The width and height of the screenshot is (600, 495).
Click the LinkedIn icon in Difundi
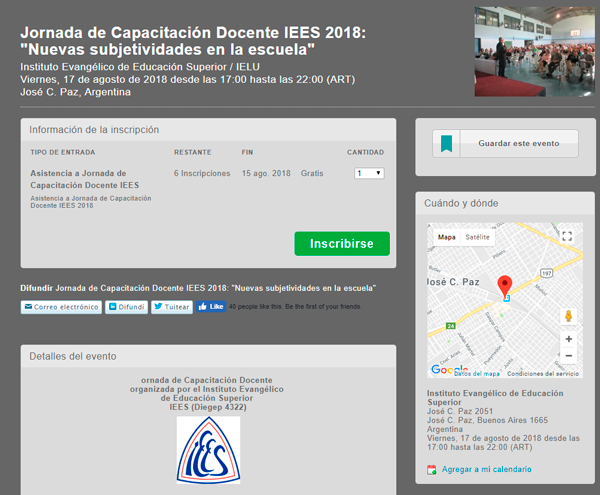(x=112, y=306)
